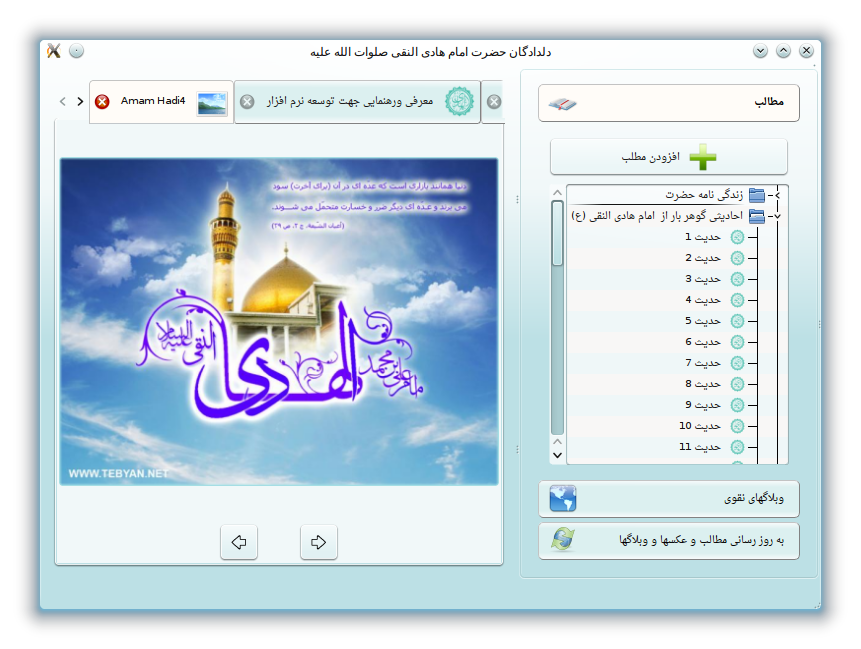This screenshot has height=649, width=861.
Task: Open the حدیث 7 tree entry
Action: pos(703,363)
